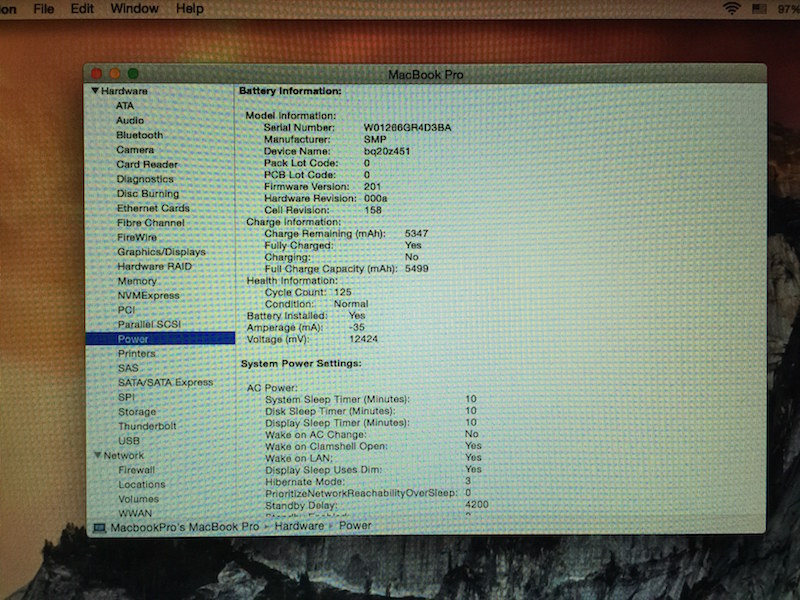Click the Hardware Revision value 000a
The height and width of the screenshot is (600, 800).
pyautogui.click(x=376, y=198)
